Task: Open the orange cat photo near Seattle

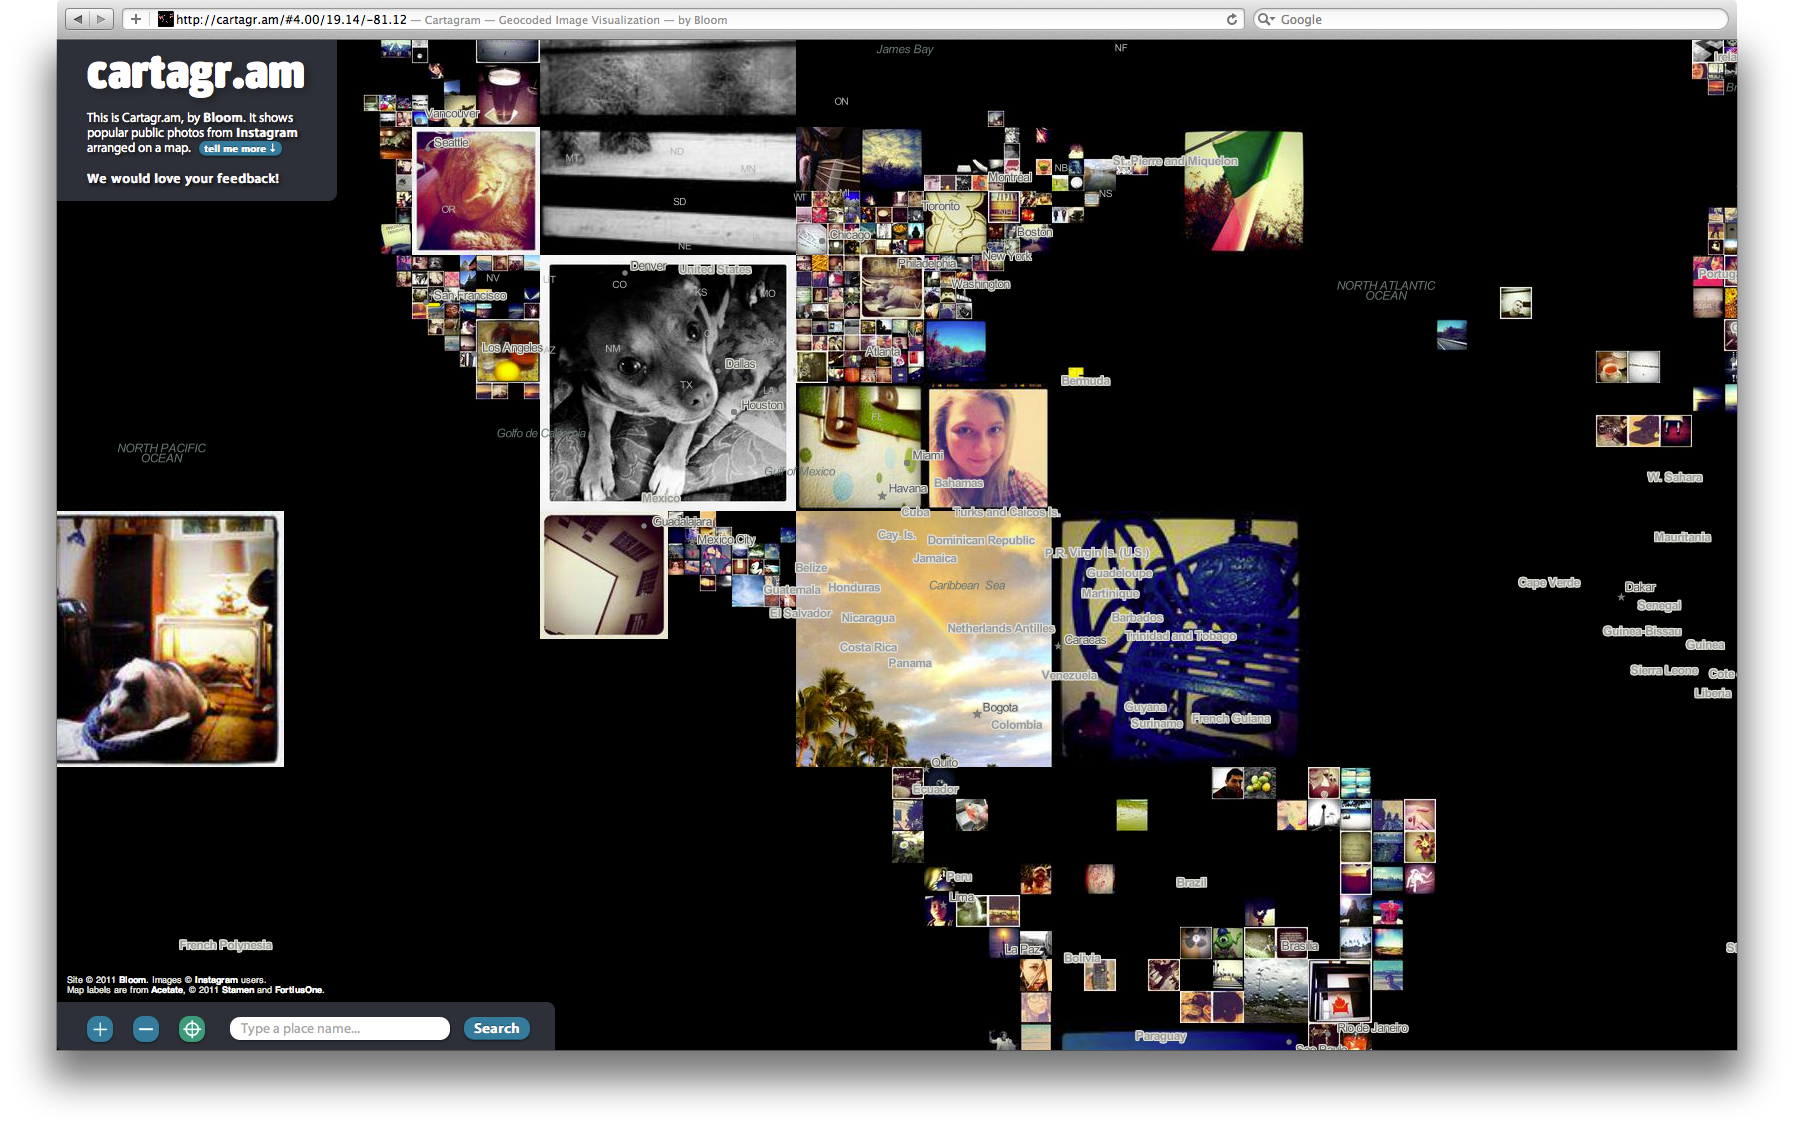Action: click(x=476, y=190)
